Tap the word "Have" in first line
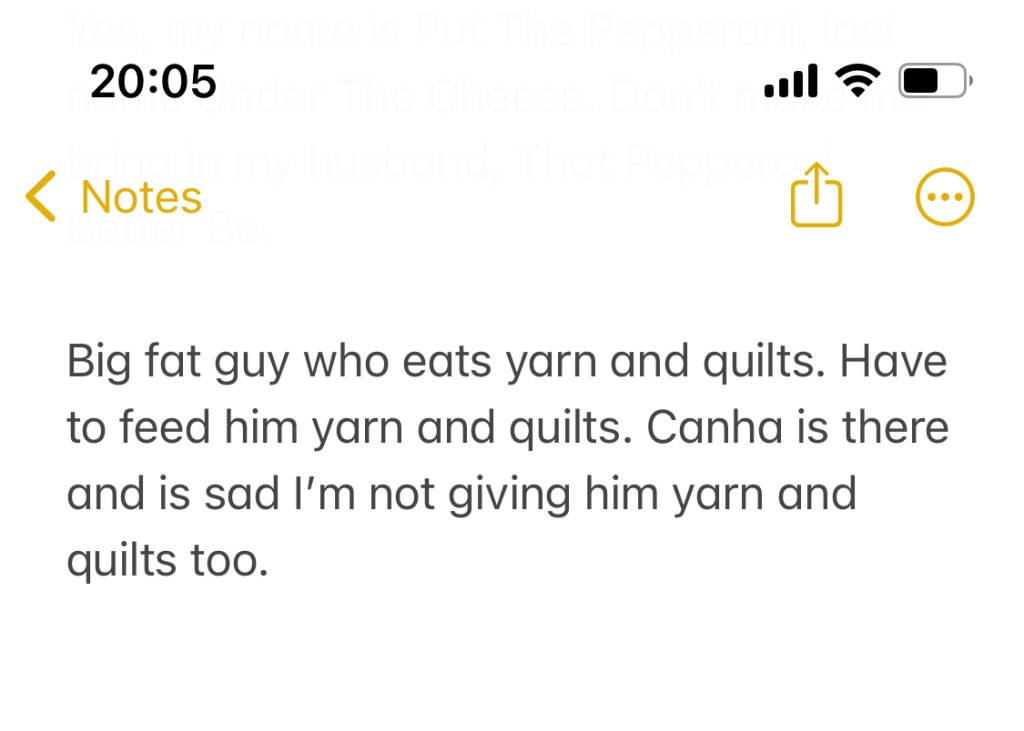This screenshot has height=731, width=1024. pos(893,362)
